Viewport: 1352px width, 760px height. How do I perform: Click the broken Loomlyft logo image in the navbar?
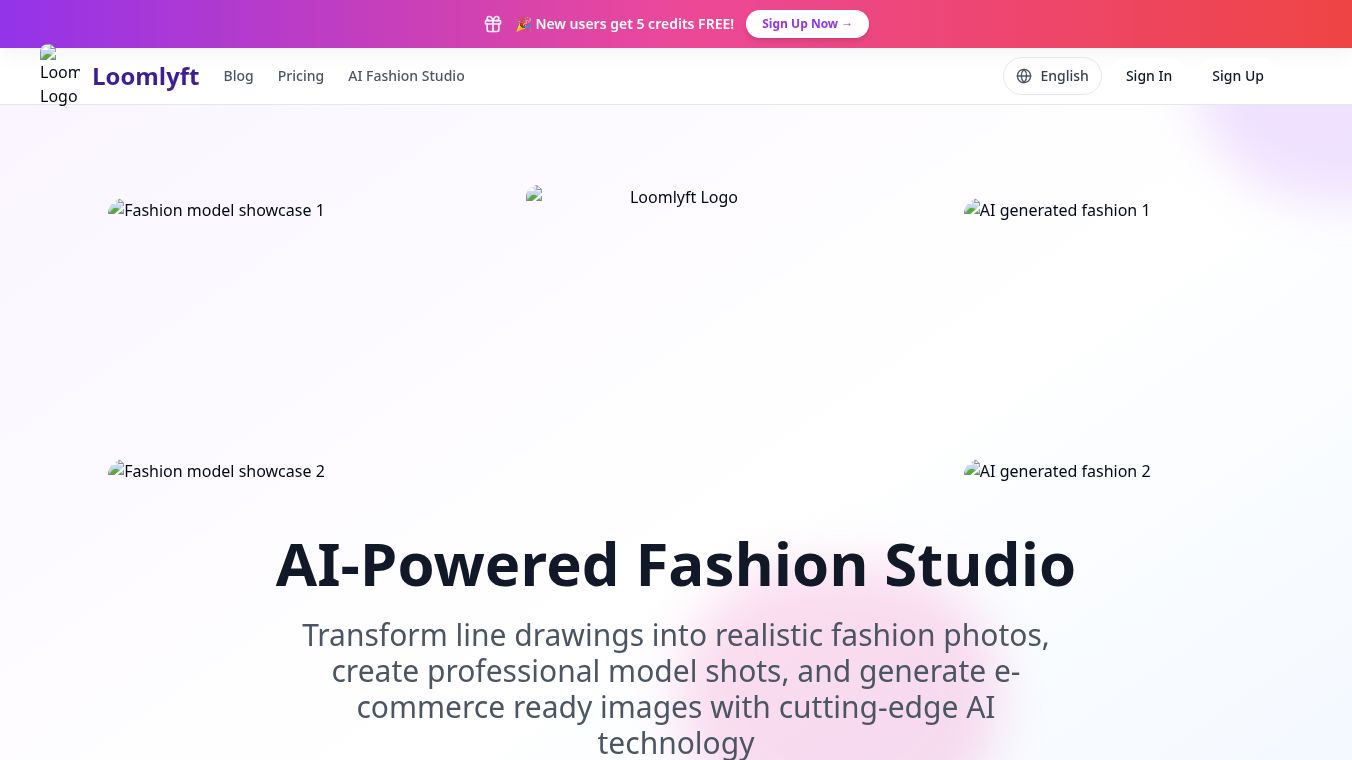coord(60,76)
